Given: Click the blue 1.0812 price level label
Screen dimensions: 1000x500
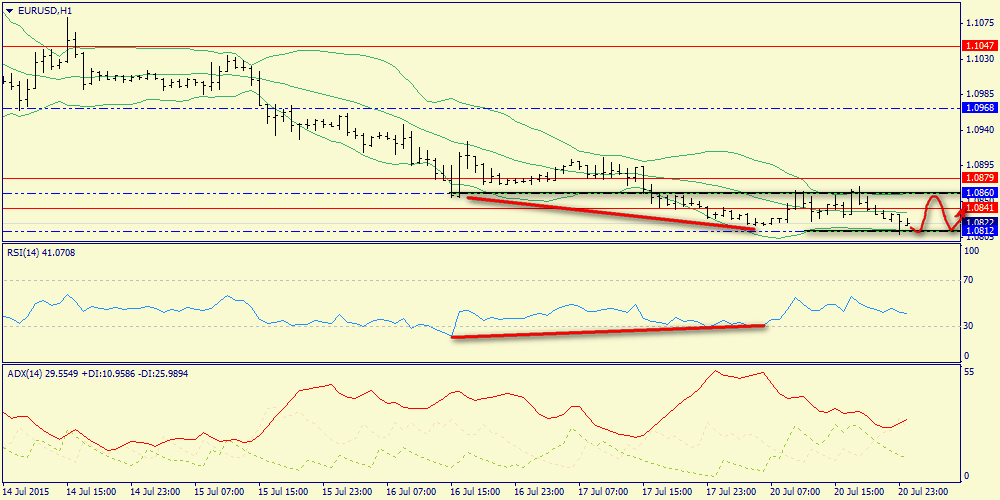Looking at the screenshot, I should click(x=978, y=230).
